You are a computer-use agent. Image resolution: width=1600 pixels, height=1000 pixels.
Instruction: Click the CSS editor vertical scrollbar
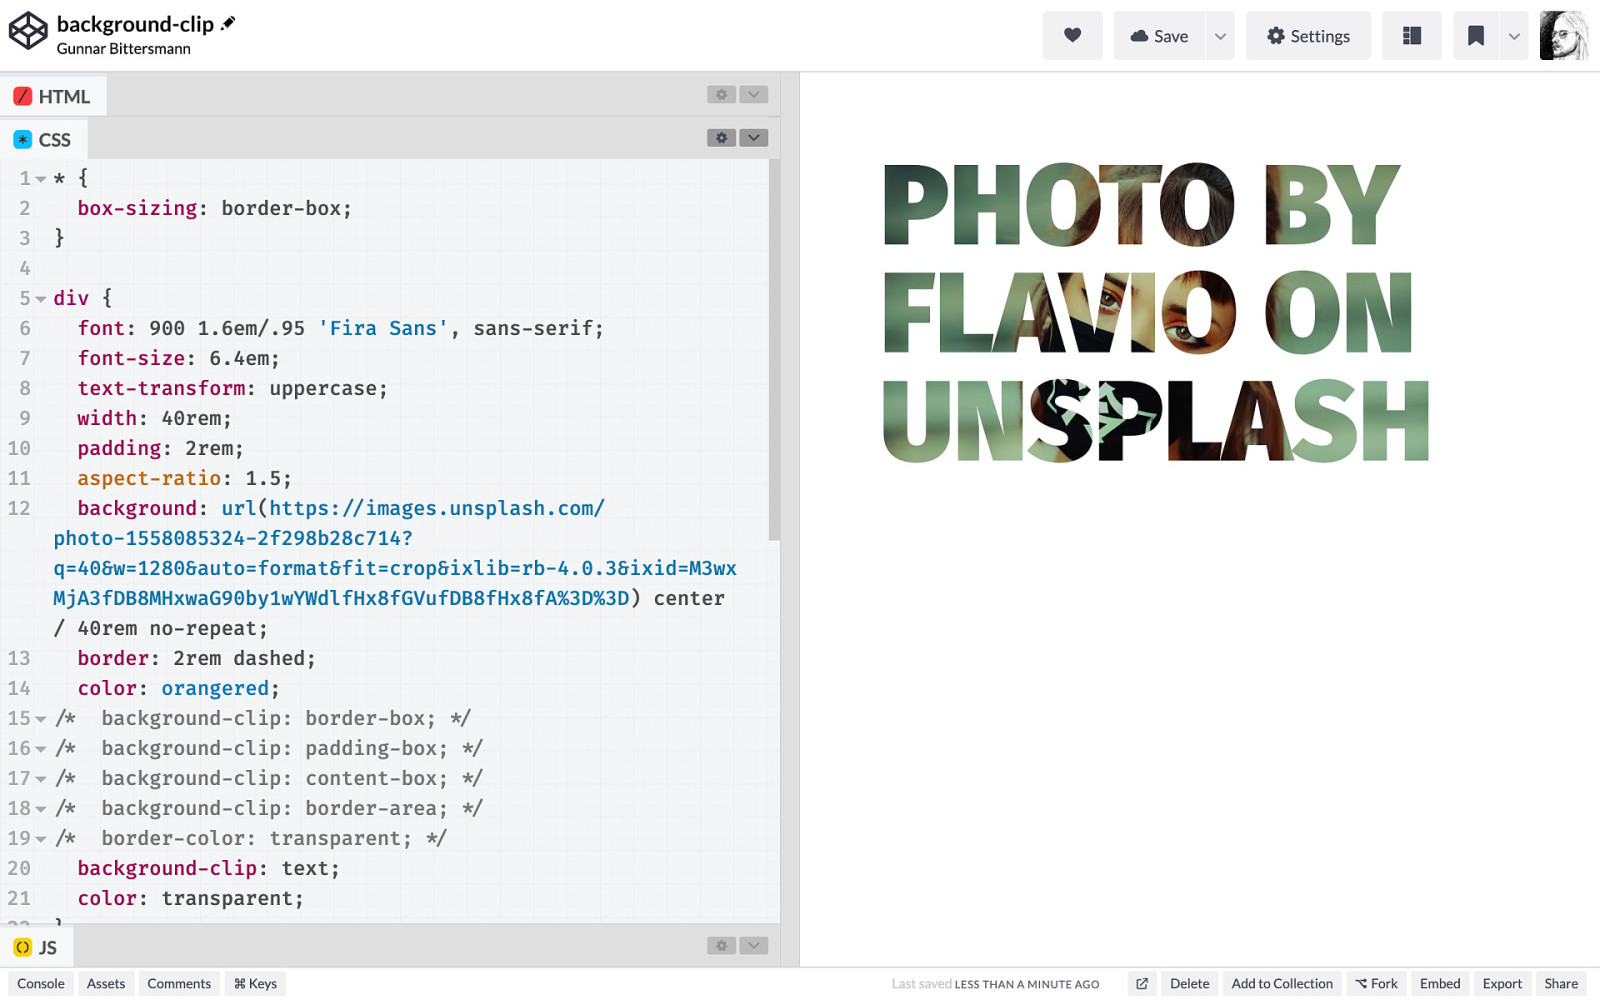(x=774, y=350)
